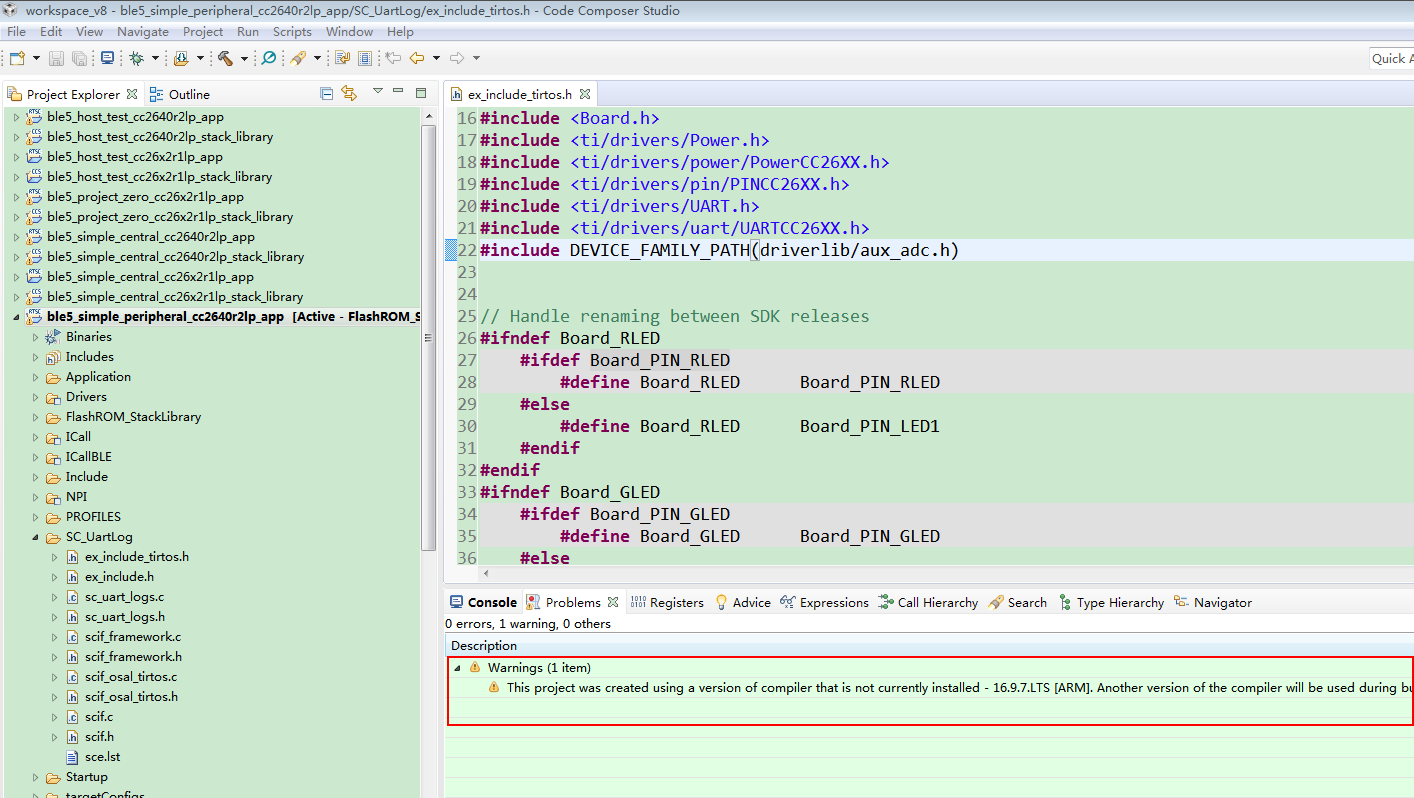Viewport: 1414px width, 798px height.
Task: Select sc_uart_logs.c in the tree
Action: pyautogui.click(x=125, y=597)
